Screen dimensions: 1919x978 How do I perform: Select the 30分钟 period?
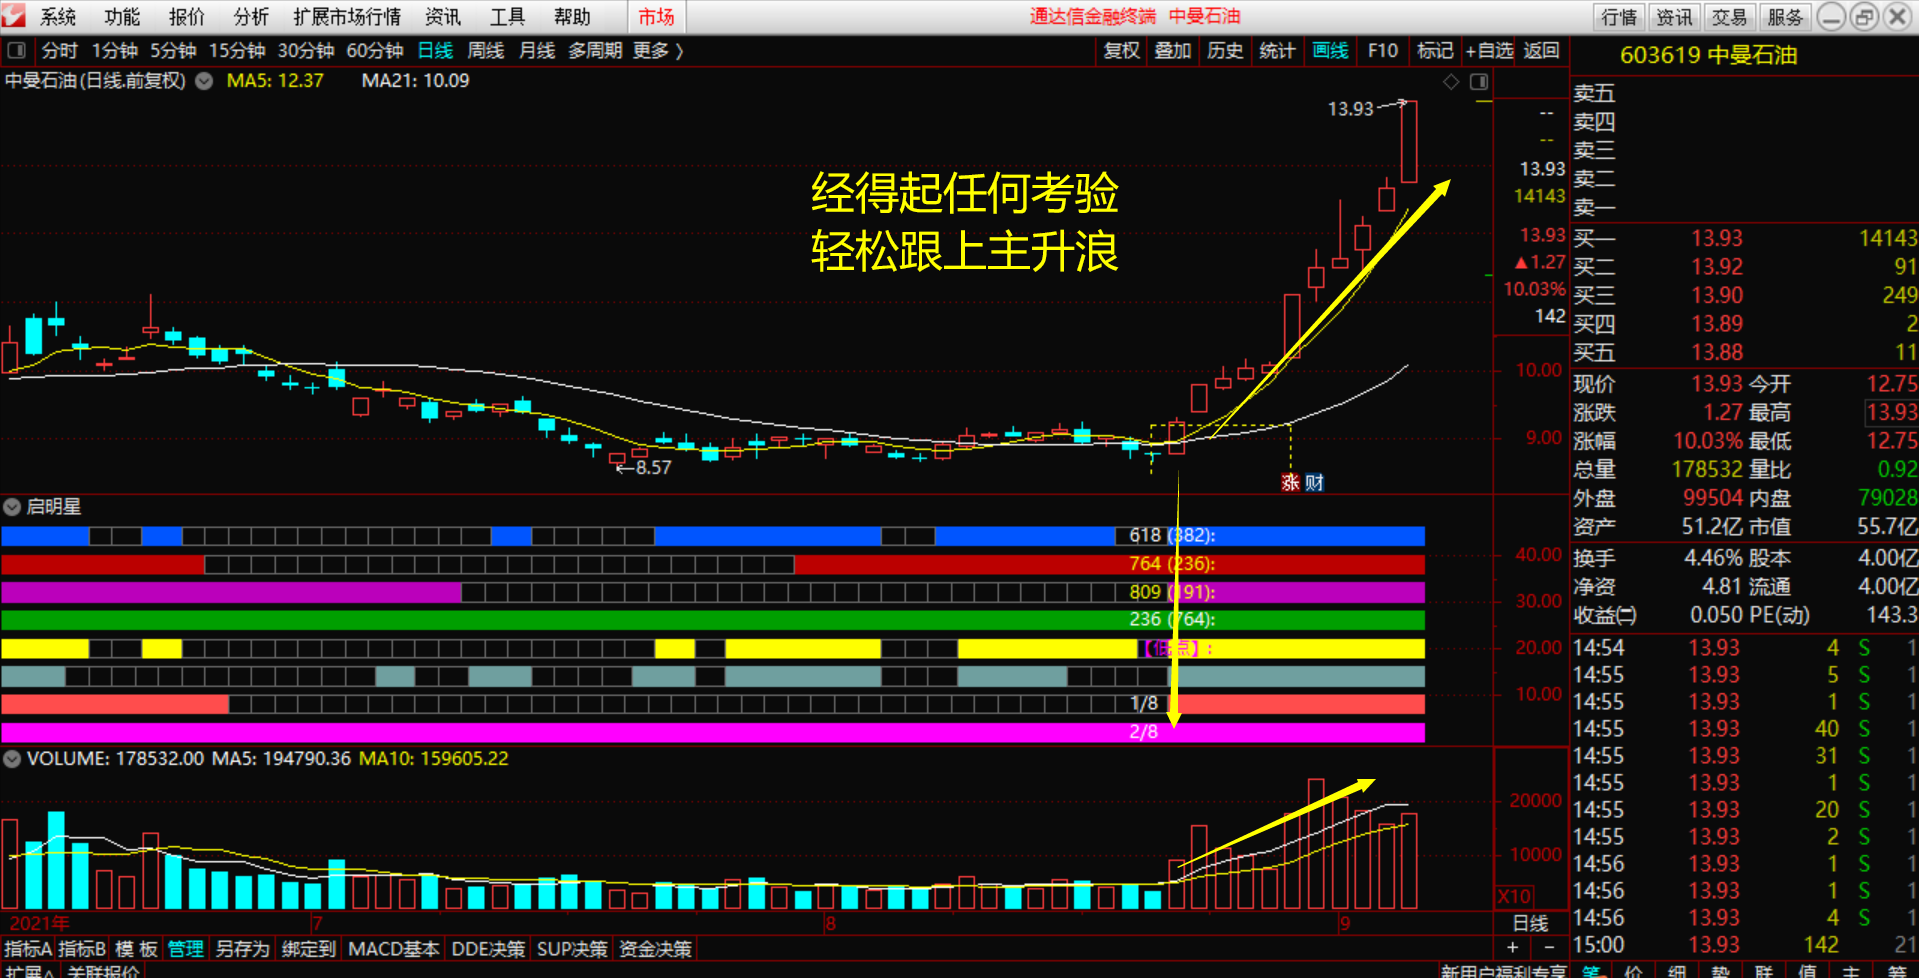coord(306,50)
